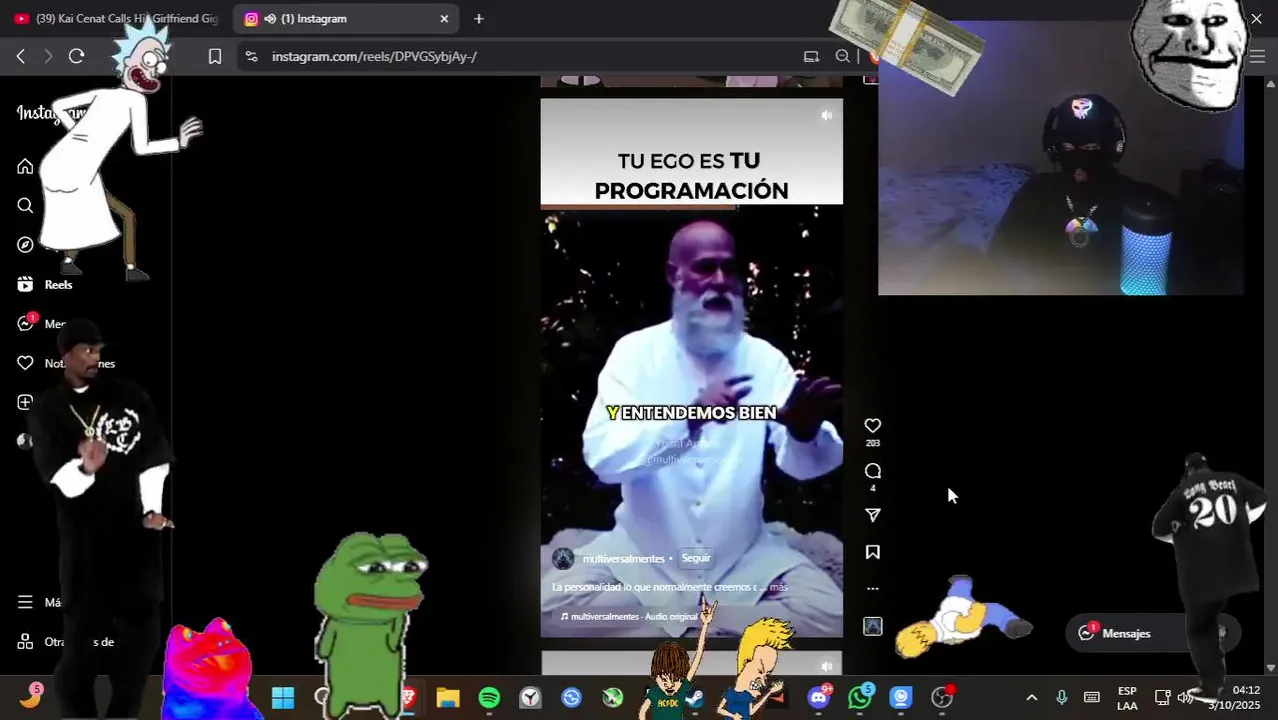The width and height of the screenshot is (1278, 720).
Task: Bookmark this page in browser toolbar
Action: pos(214,56)
